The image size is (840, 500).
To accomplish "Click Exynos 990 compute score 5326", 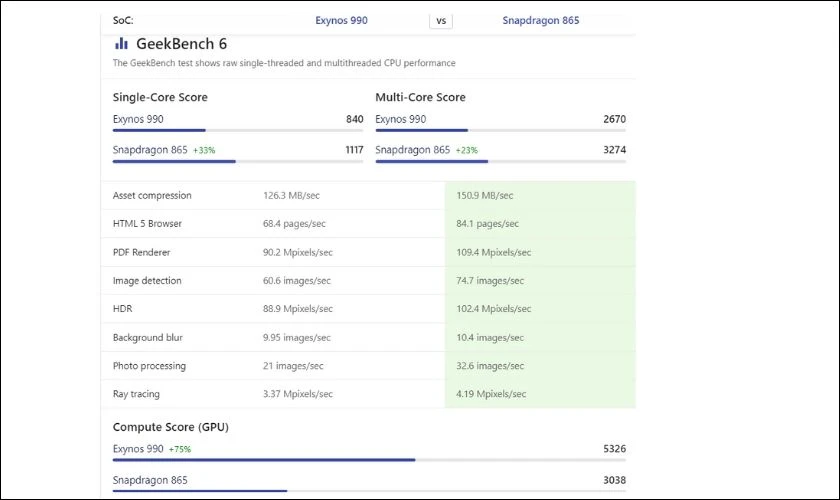I will point(614,449).
